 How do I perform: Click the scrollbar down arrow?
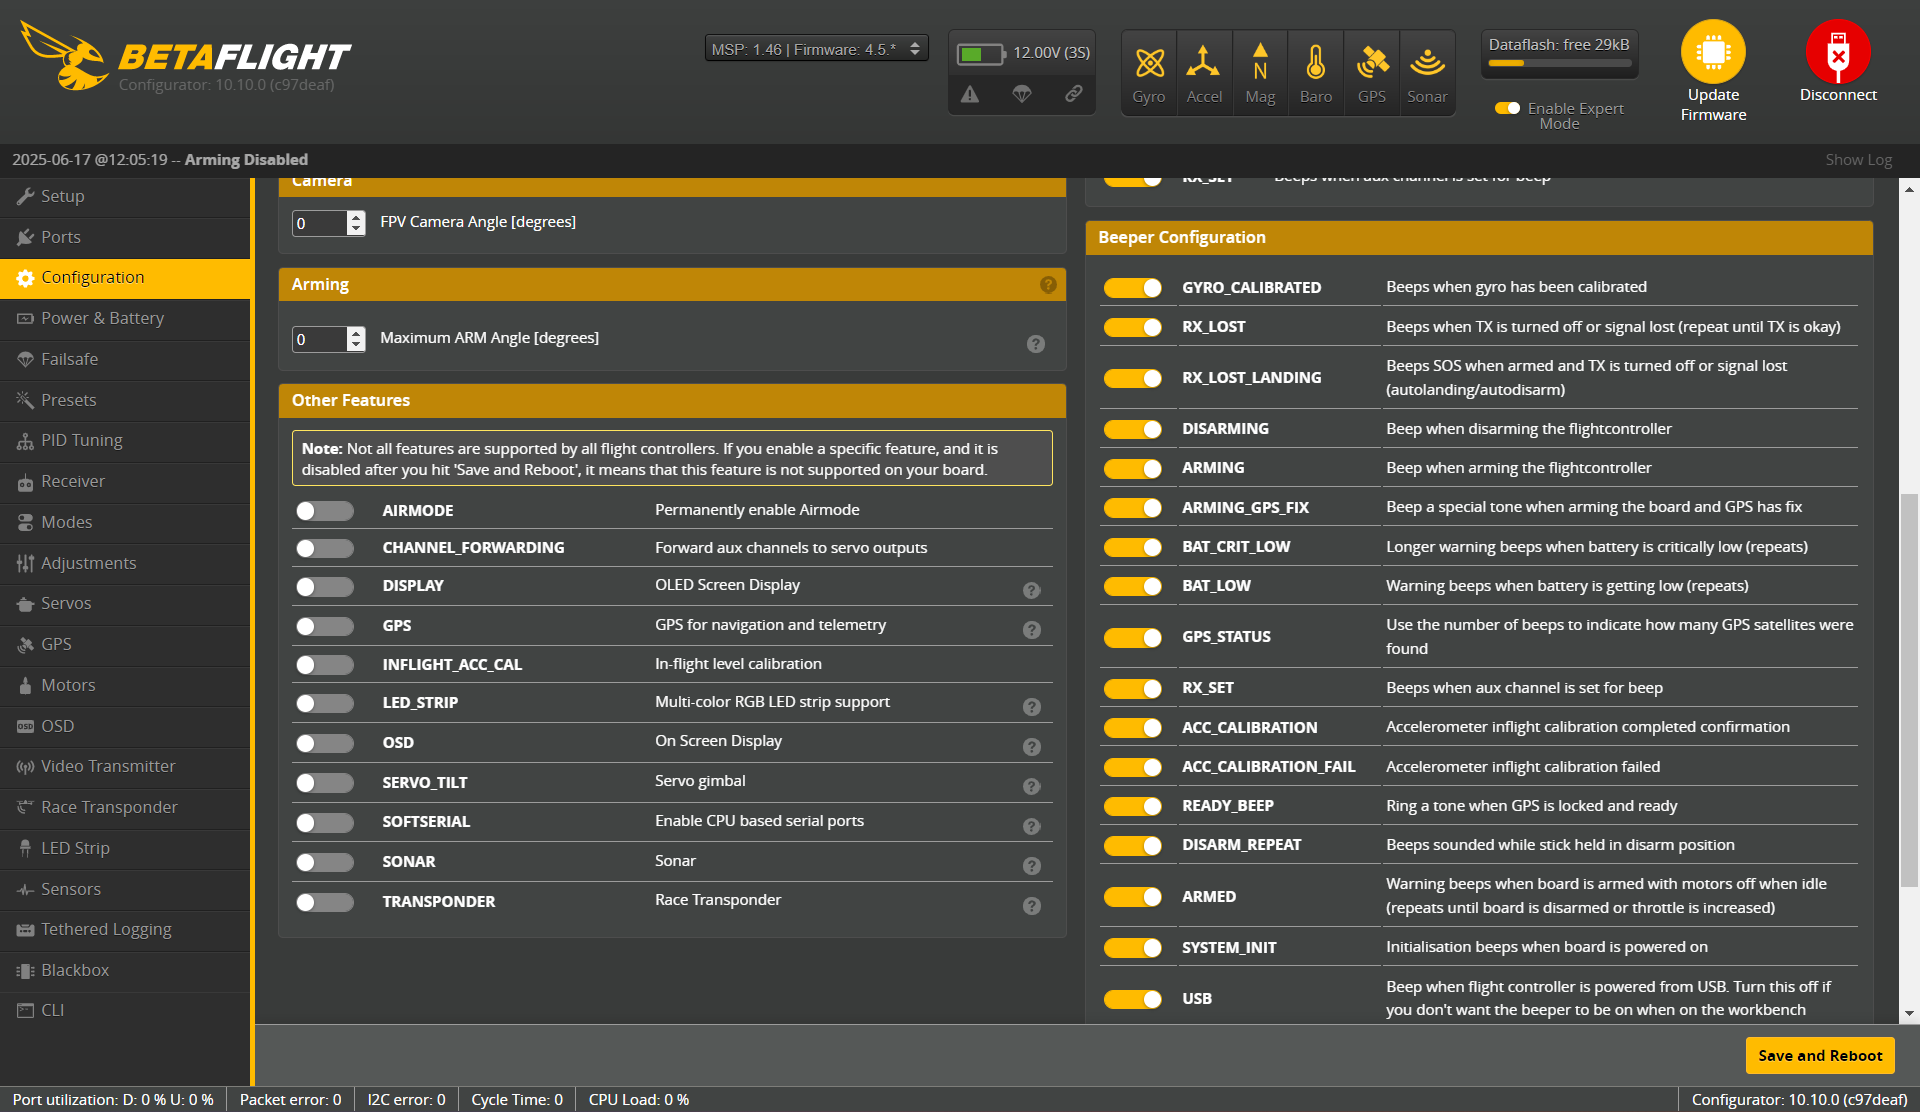click(x=1910, y=1014)
